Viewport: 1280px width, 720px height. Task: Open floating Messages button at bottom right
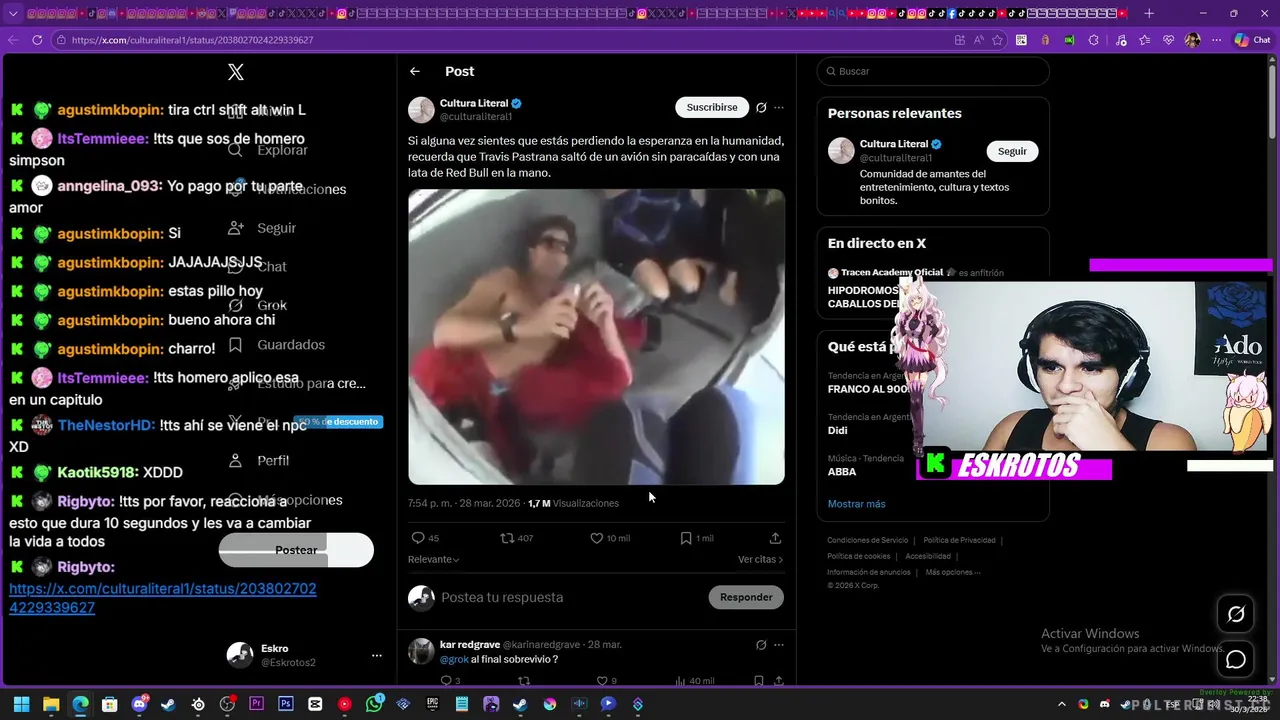coord(1236,660)
